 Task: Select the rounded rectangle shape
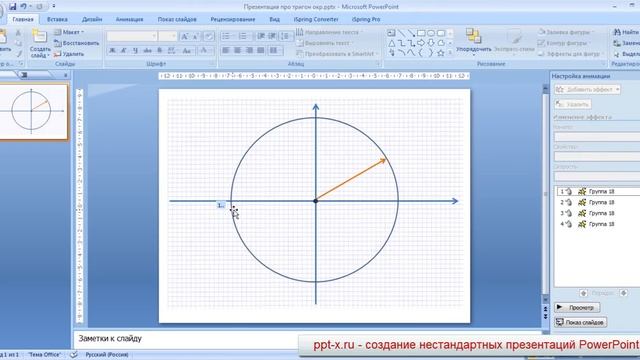(441, 33)
